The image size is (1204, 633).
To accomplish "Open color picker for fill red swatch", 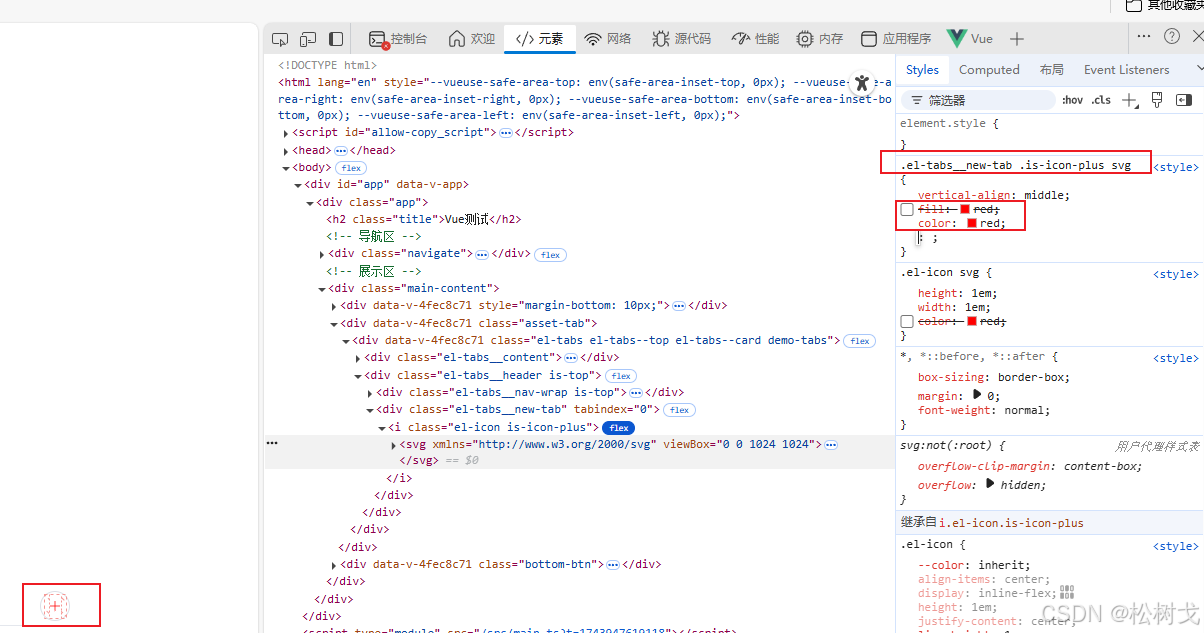I will pyautogui.click(x=965, y=209).
